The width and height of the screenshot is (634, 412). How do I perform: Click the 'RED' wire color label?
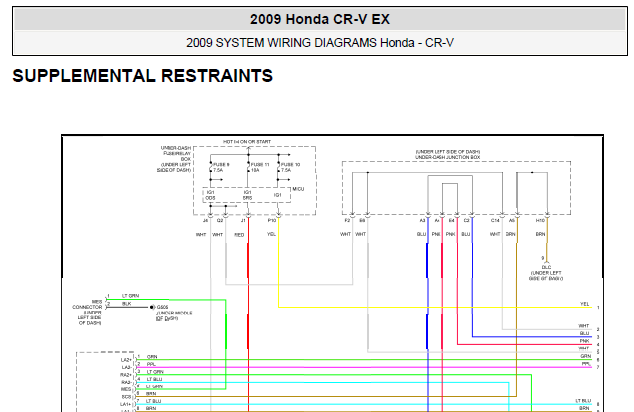[239, 235]
